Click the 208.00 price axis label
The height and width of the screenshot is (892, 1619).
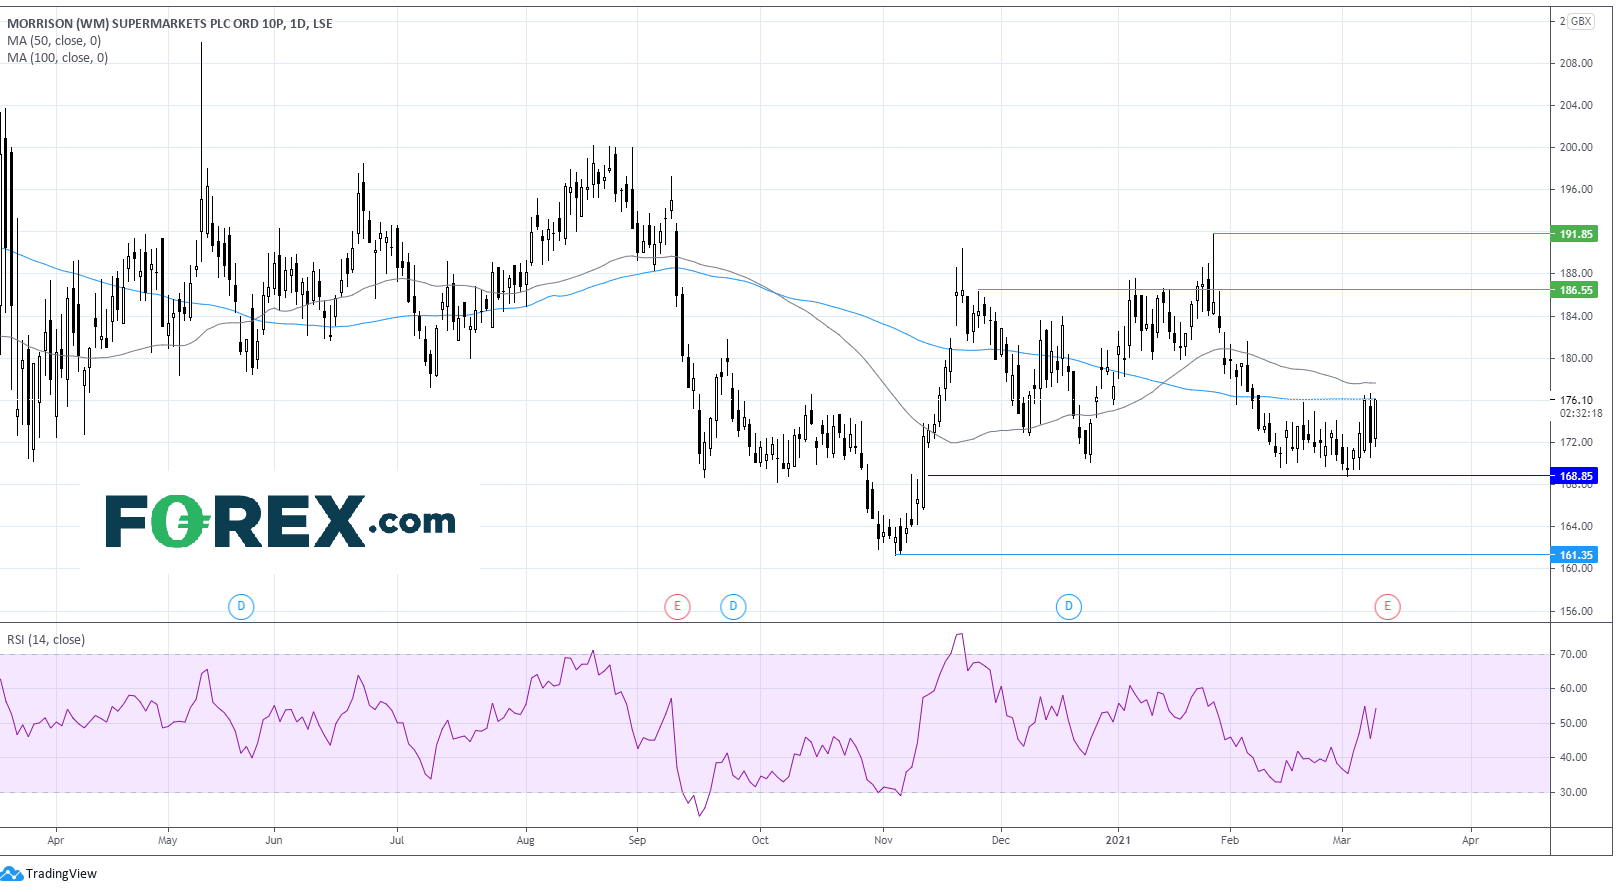click(x=1576, y=63)
